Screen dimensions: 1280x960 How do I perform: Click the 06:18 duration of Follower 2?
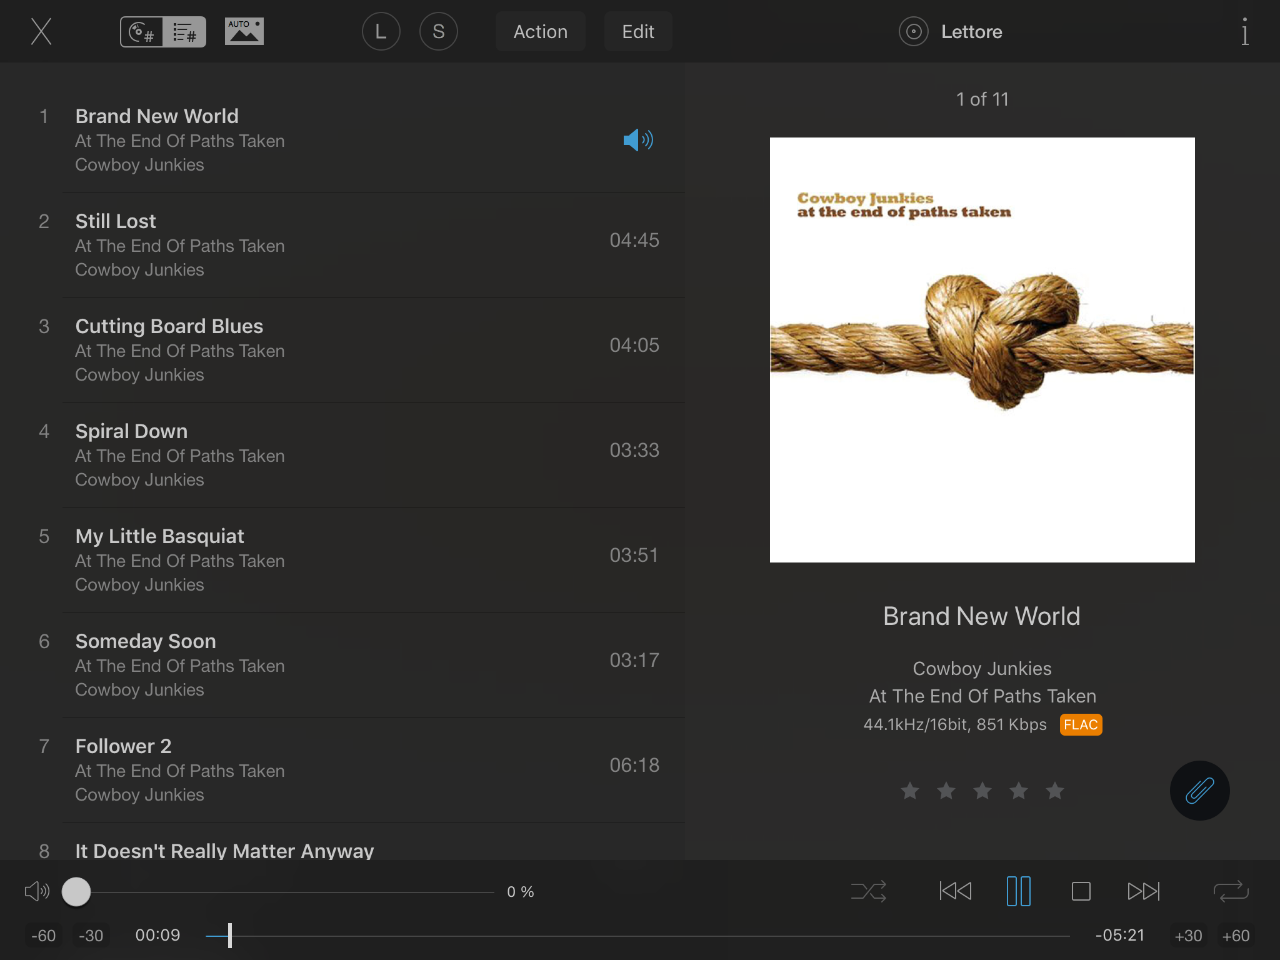634,765
